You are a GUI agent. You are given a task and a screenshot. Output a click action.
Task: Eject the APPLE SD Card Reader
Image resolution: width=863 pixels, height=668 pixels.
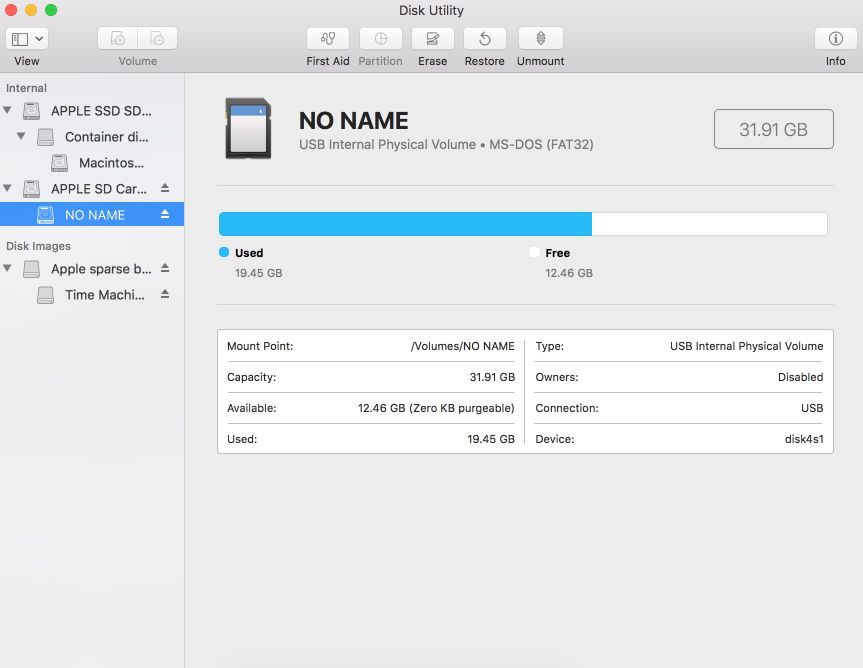(165, 188)
